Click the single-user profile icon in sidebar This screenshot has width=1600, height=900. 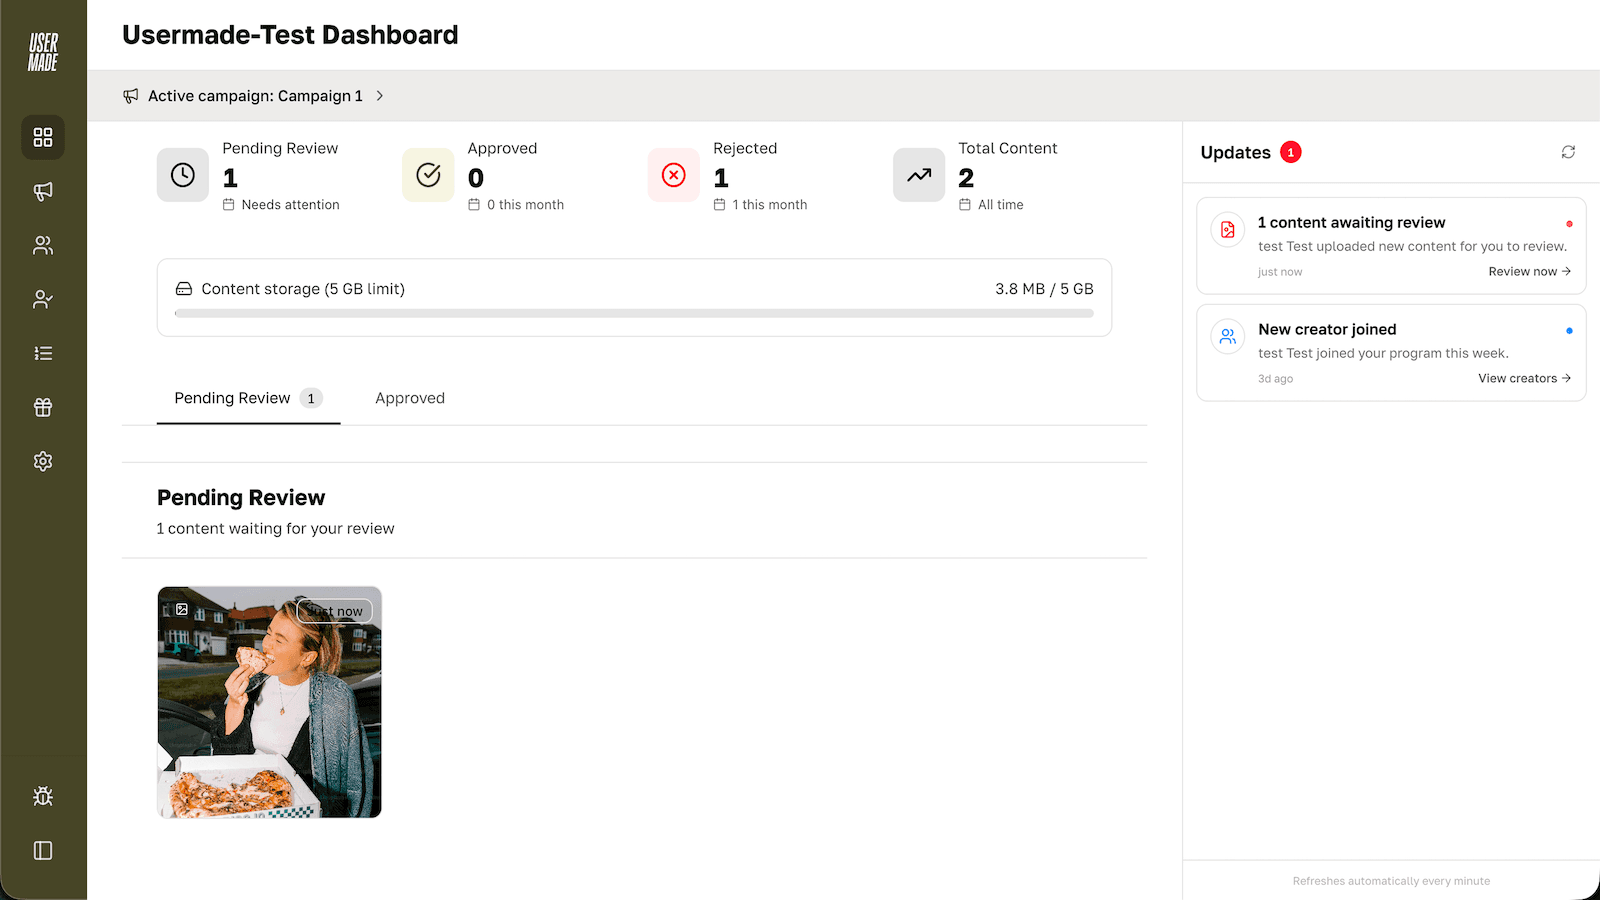pyautogui.click(x=42, y=299)
